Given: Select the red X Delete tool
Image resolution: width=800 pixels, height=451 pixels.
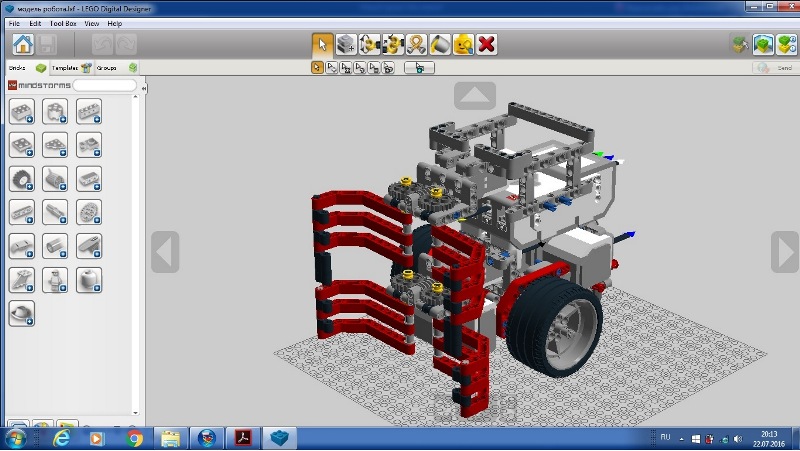Looking at the screenshot, I should 487,45.
